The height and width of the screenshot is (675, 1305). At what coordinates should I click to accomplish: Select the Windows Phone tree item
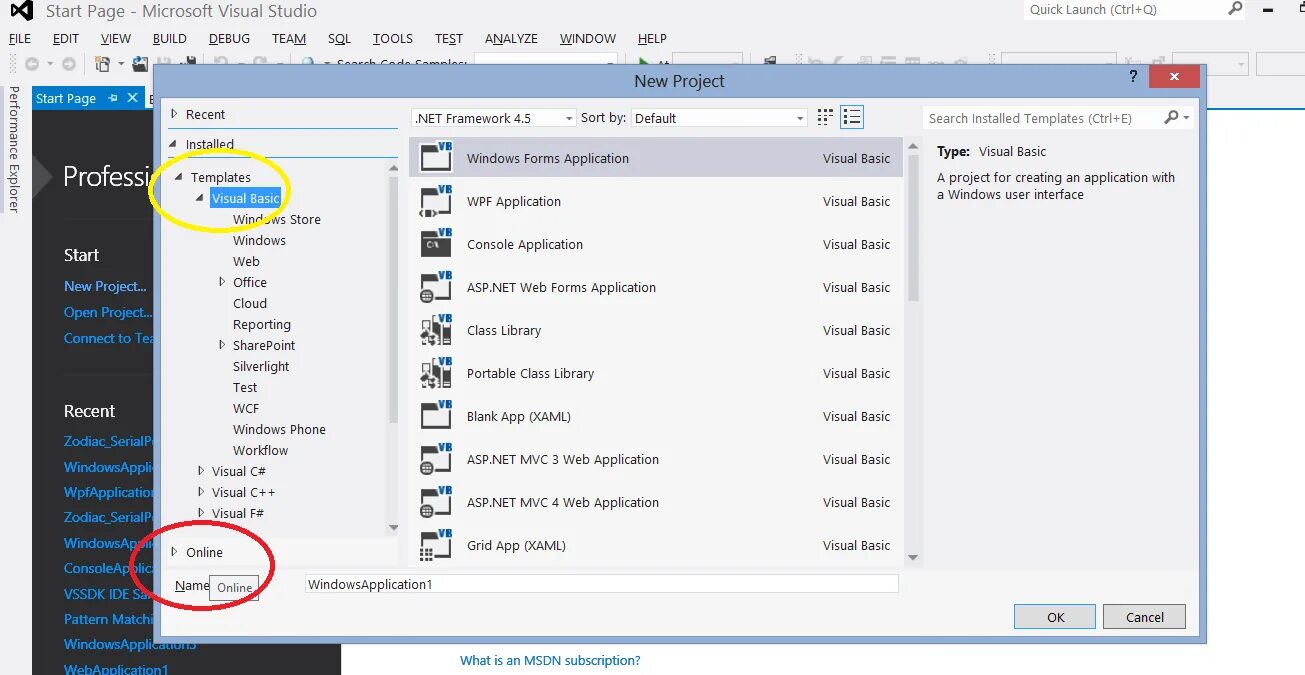point(279,429)
